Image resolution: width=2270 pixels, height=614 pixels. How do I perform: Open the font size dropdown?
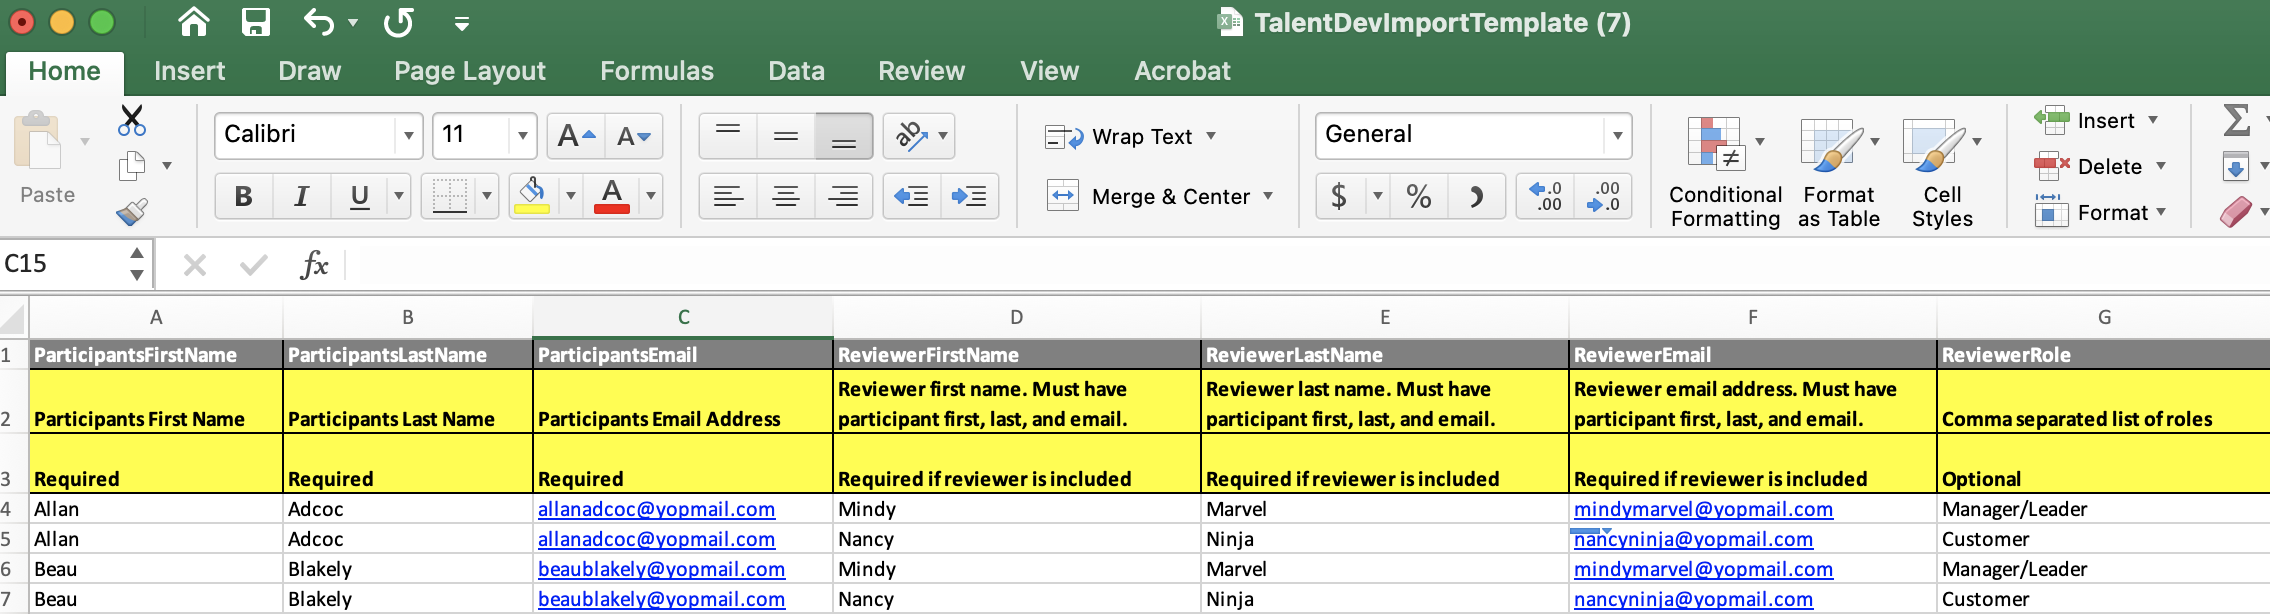[522, 135]
